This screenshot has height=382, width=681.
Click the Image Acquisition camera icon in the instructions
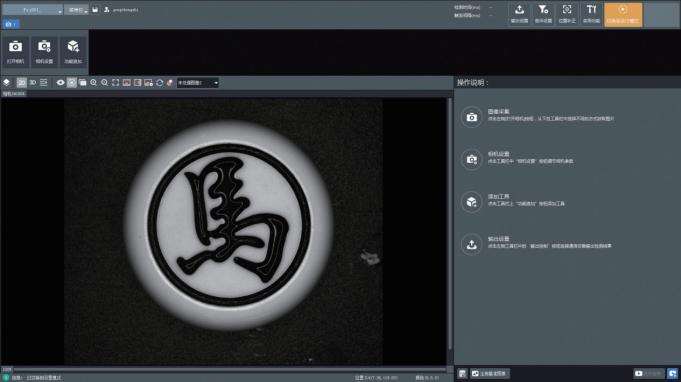[472, 117]
